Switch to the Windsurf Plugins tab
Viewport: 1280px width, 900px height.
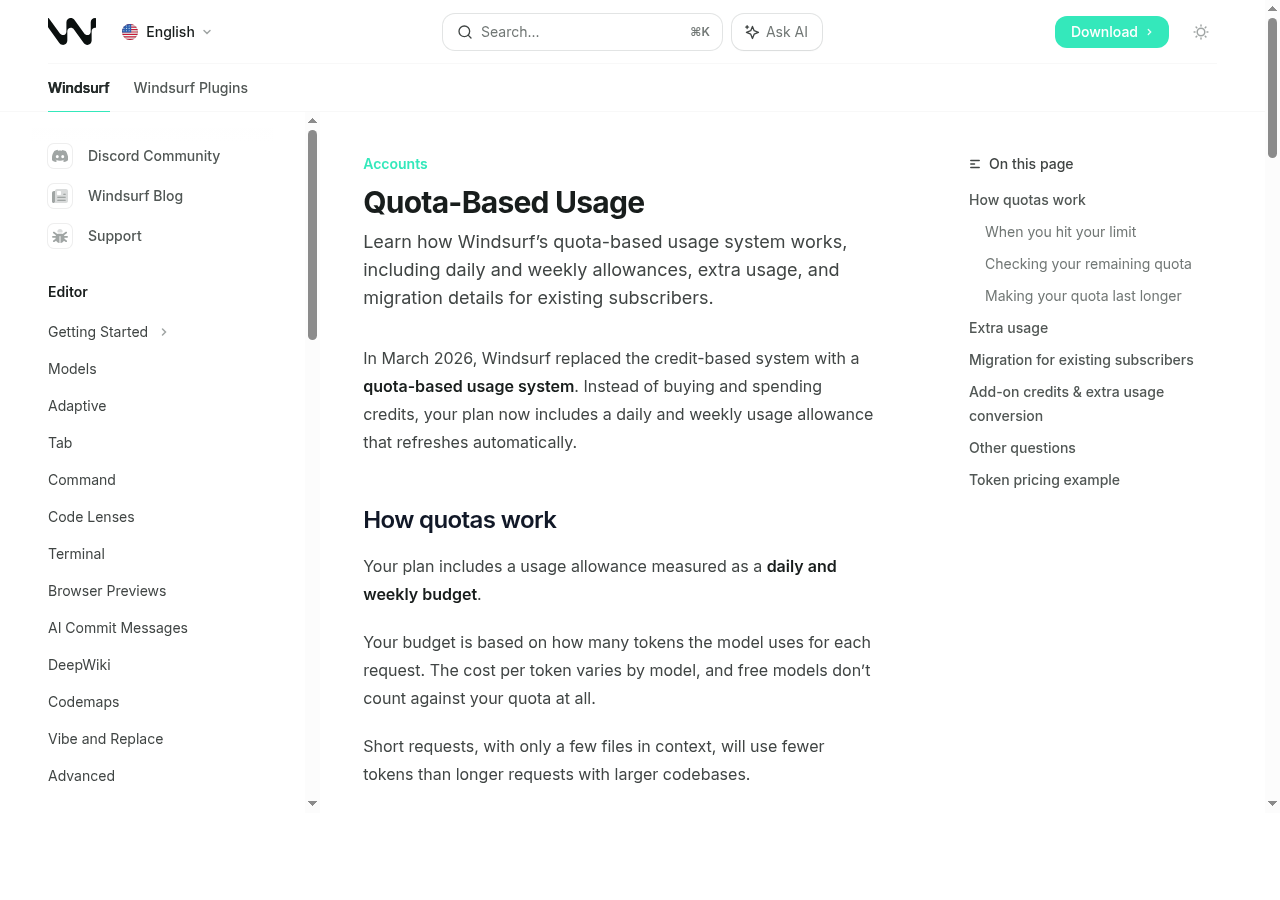pos(191,88)
